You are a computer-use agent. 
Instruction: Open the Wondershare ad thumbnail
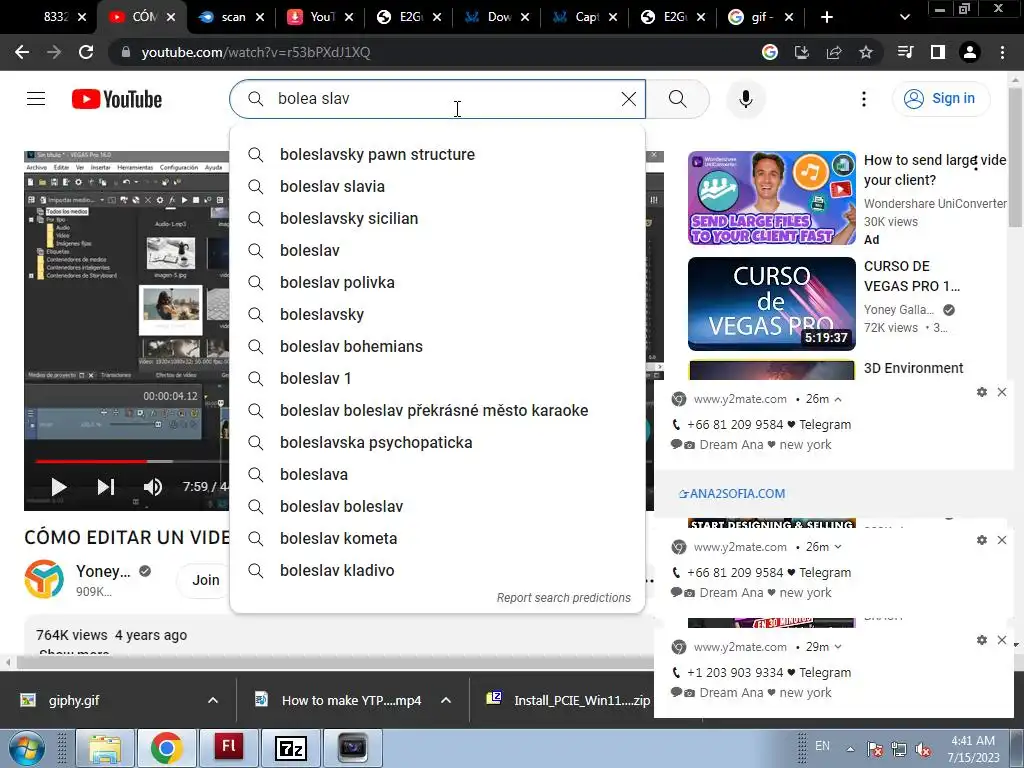click(771, 198)
